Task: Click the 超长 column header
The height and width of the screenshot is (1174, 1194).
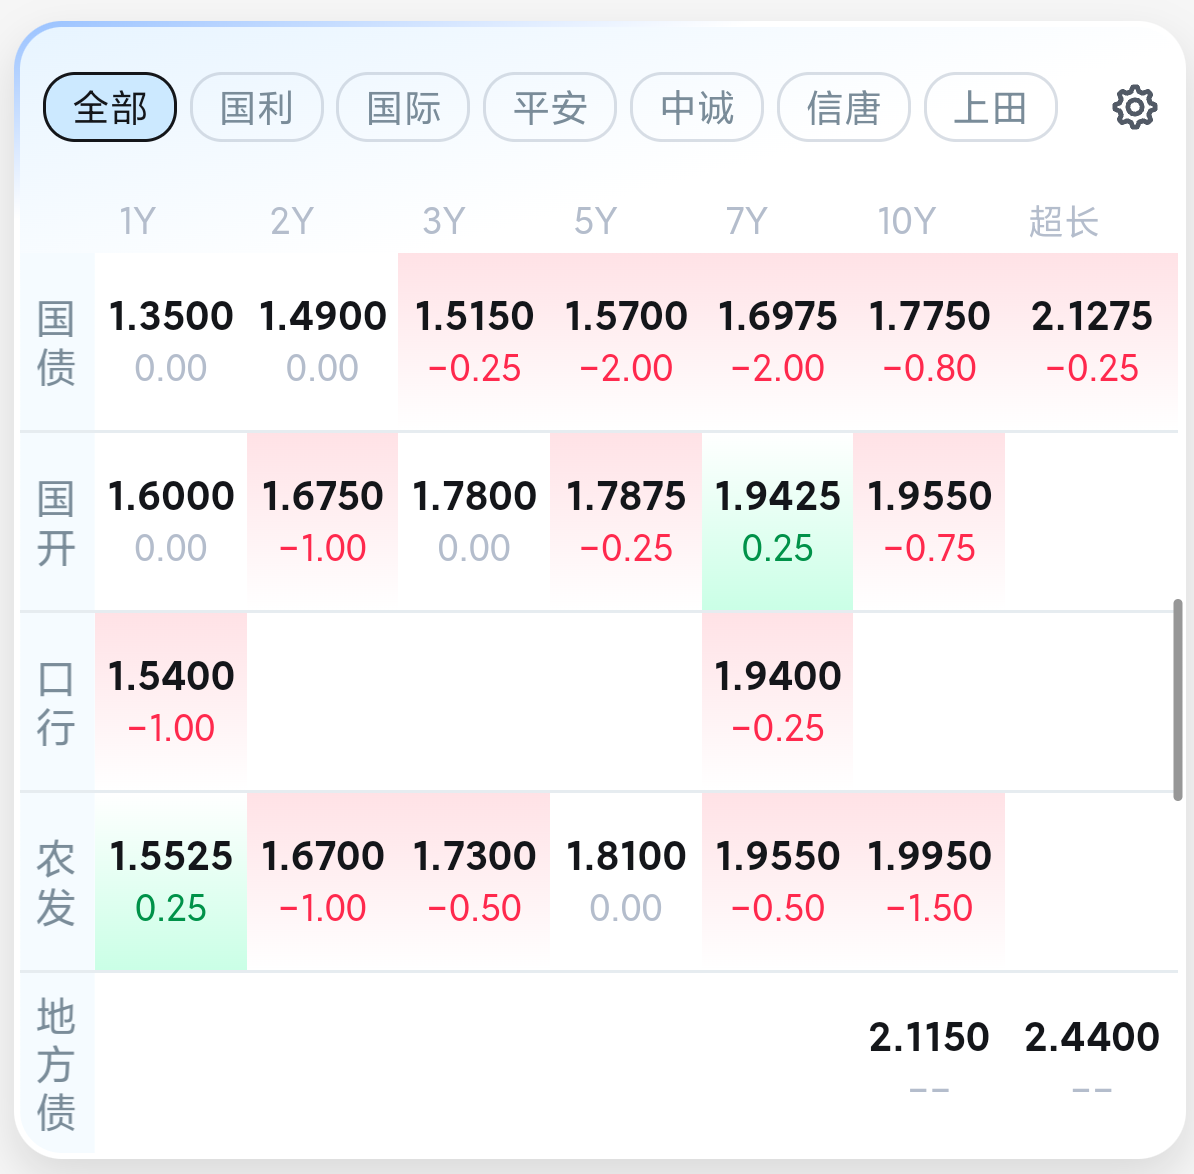Action: point(1064,221)
